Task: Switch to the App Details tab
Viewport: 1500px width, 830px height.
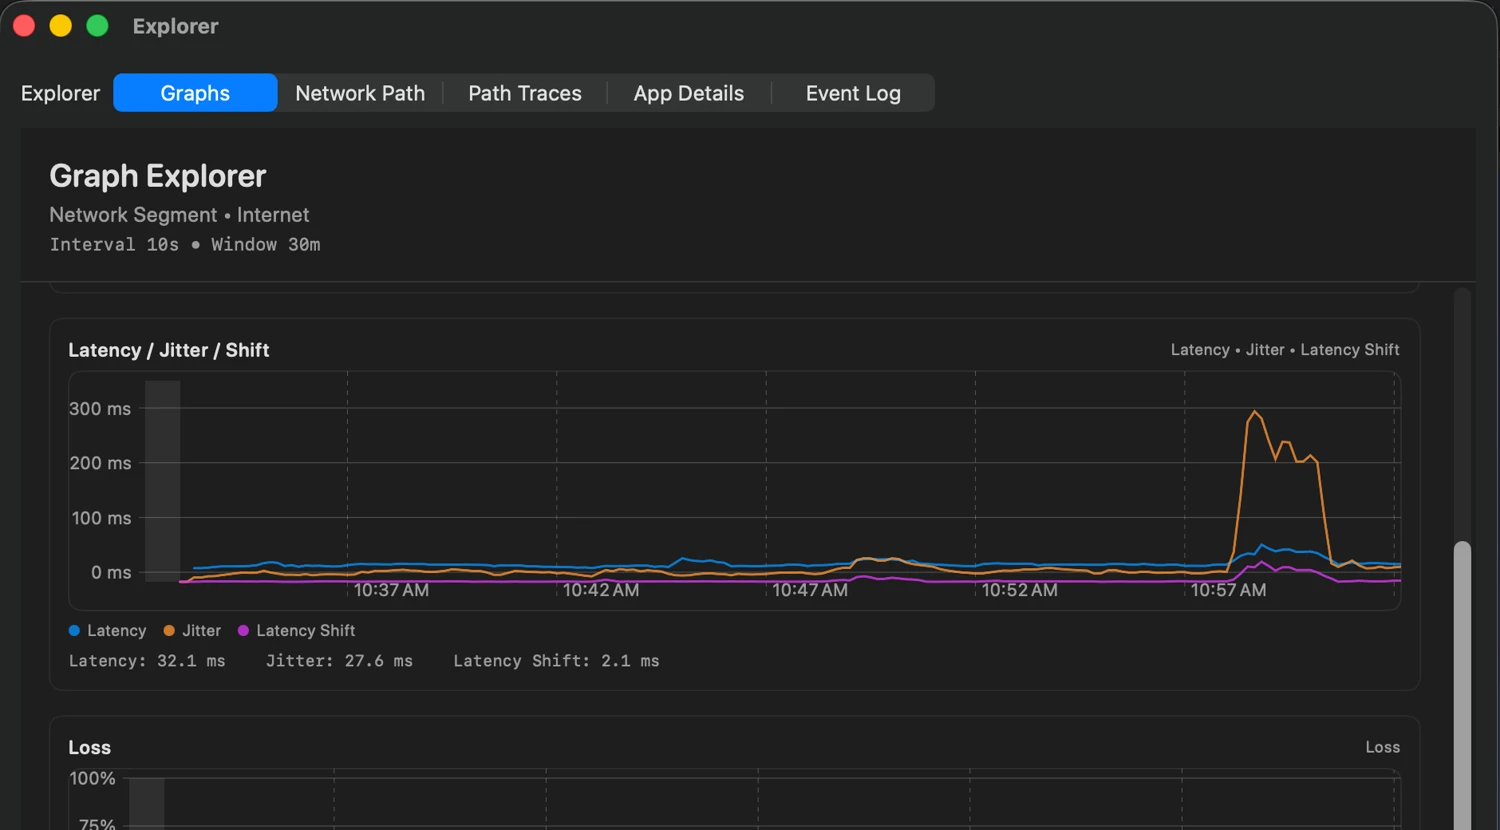Action: 689,93
